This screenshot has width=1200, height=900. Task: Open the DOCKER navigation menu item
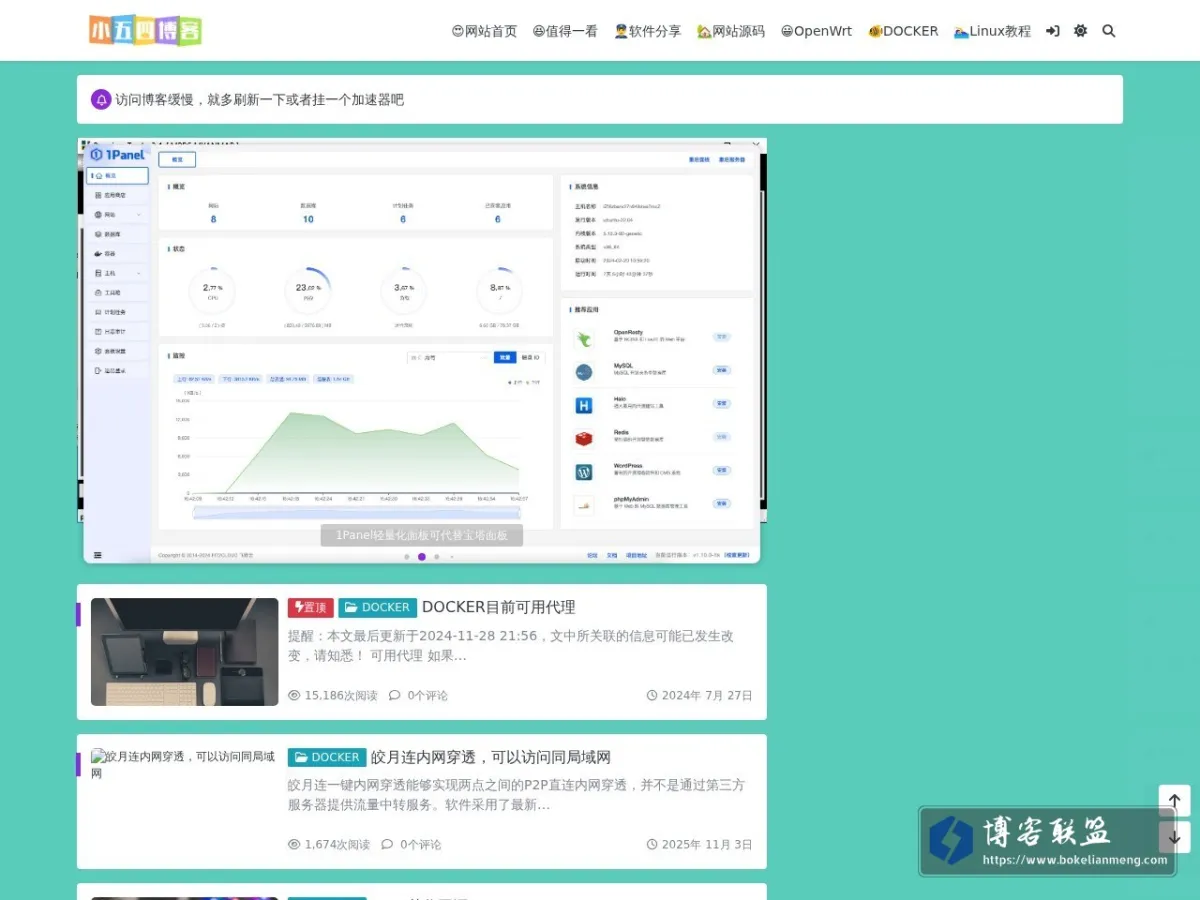903,31
